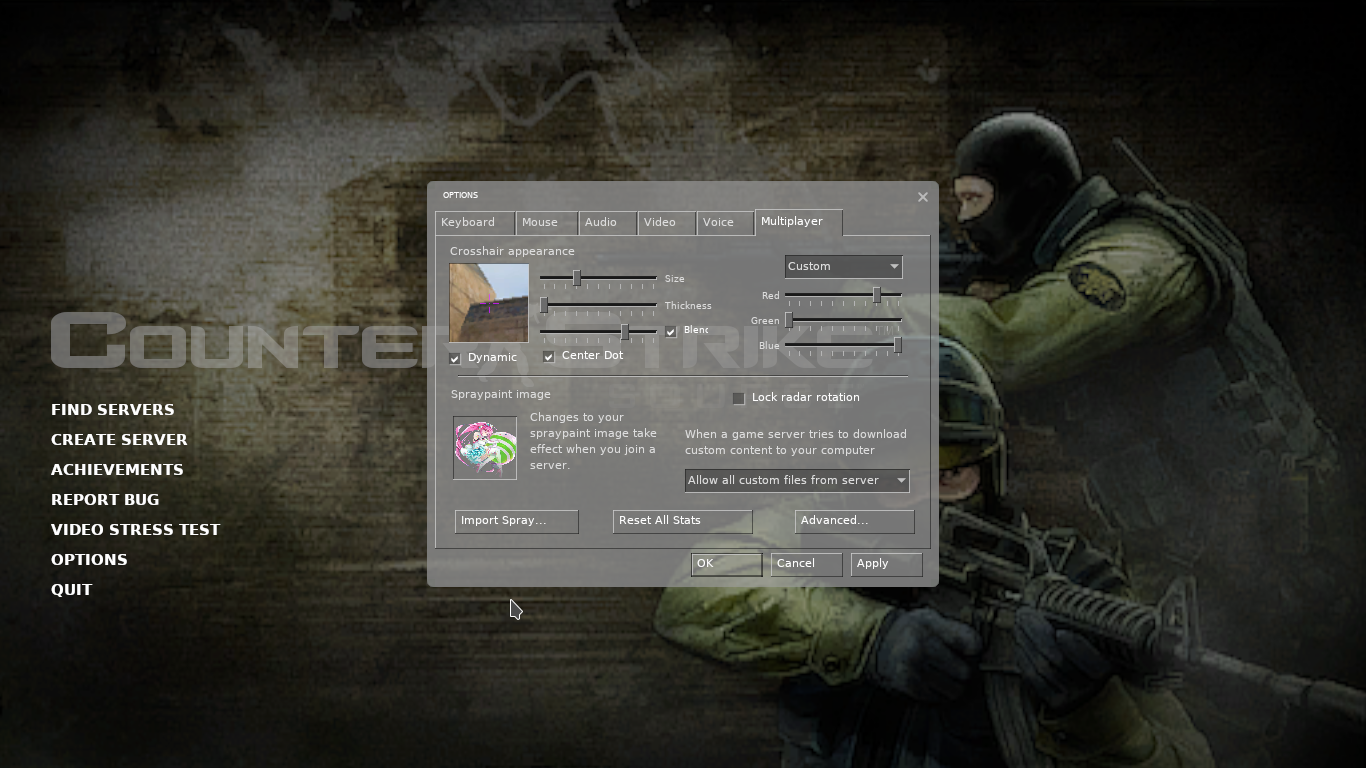Open Options from the main menu
The width and height of the screenshot is (1366, 768).
(89, 560)
